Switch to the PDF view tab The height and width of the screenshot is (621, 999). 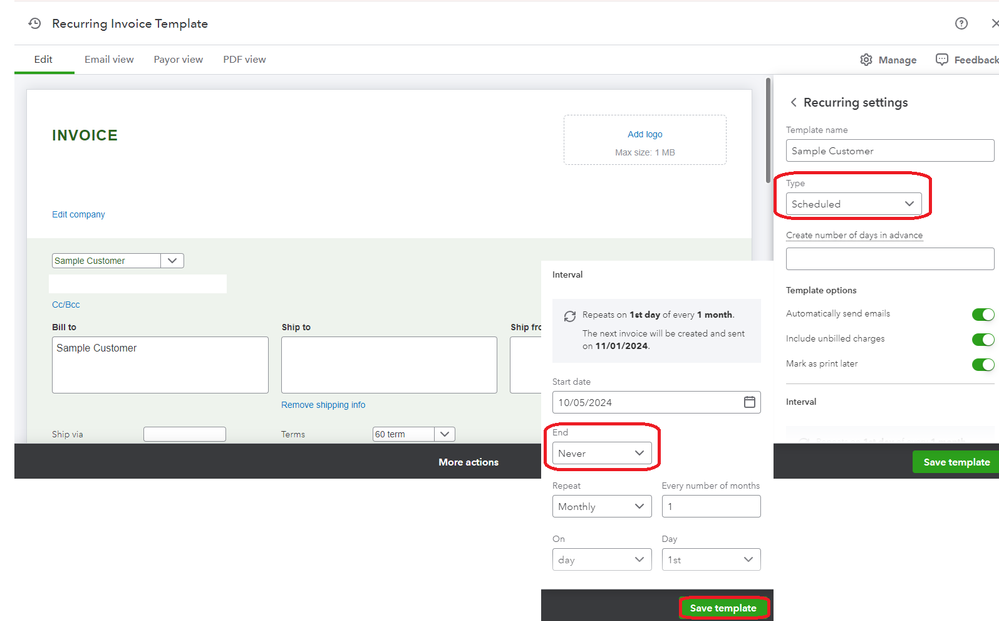(x=244, y=59)
